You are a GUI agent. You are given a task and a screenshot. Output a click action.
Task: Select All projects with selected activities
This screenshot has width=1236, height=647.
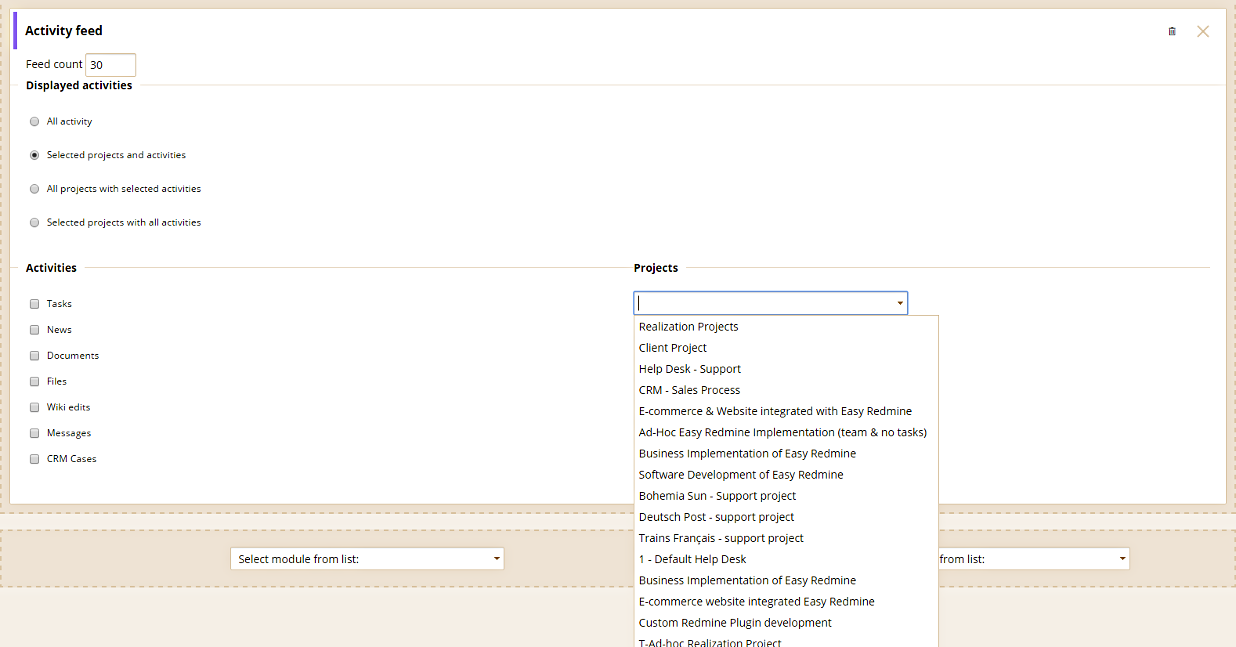[x=35, y=189]
